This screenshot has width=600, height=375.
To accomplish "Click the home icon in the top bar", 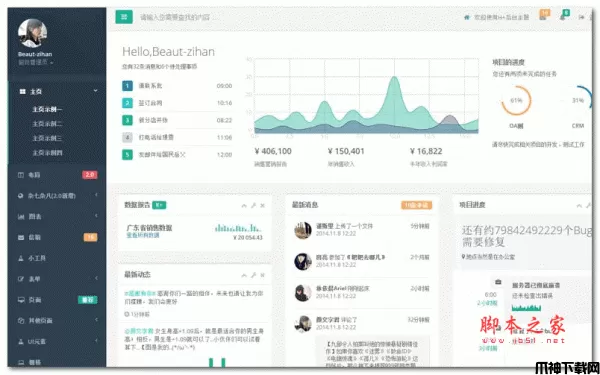I will point(466,17).
